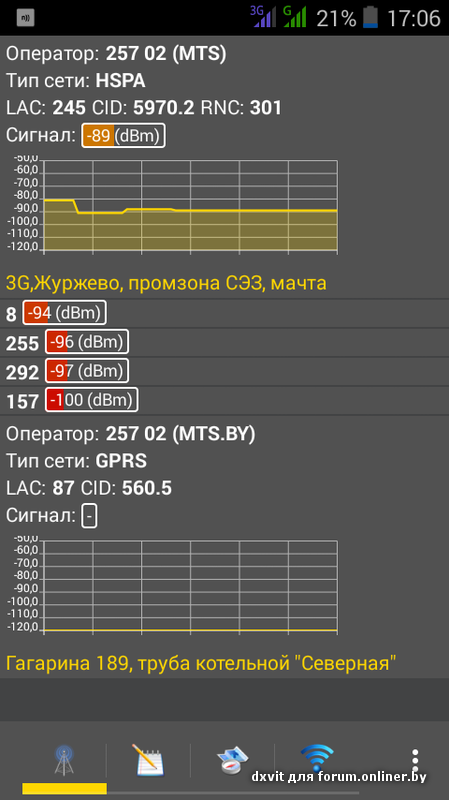Select neighbor cell 292 row

[x=224, y=371]
